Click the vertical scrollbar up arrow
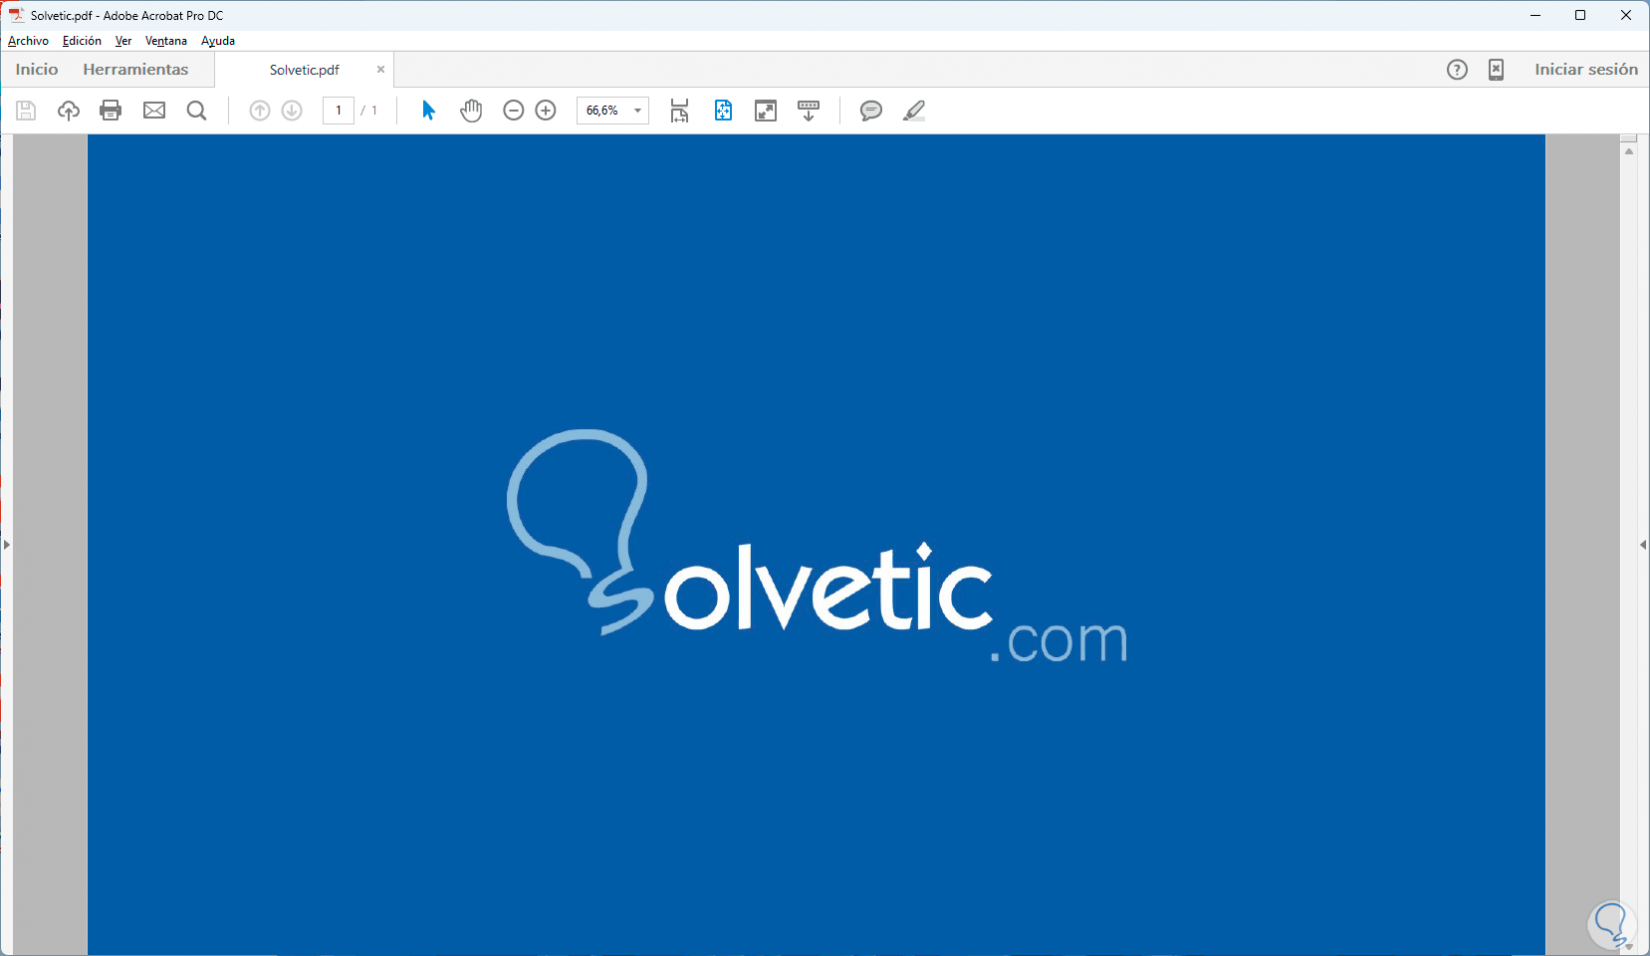The image size is (1650, 956). point(1629,151)
